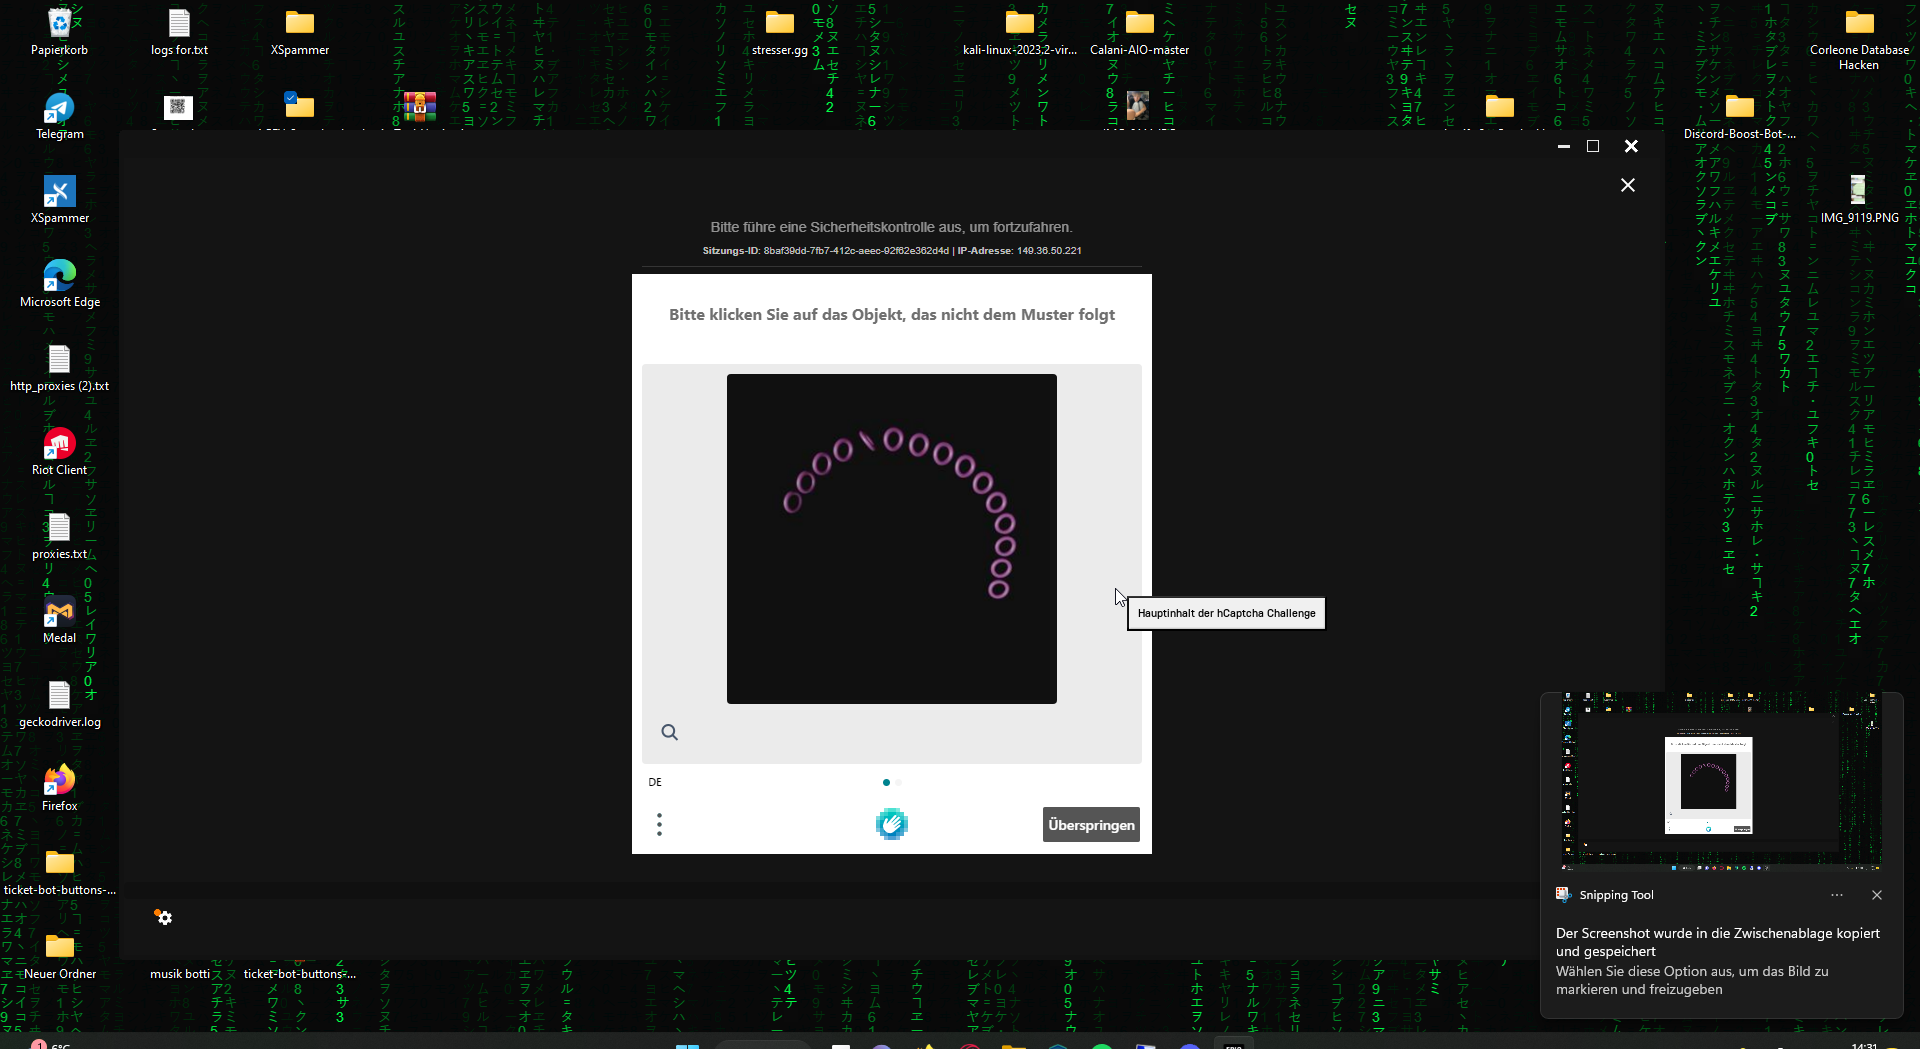Open the Riot Client shortcut
1920x1049 pixels.
pyautogui.click(x=59, y=445)
